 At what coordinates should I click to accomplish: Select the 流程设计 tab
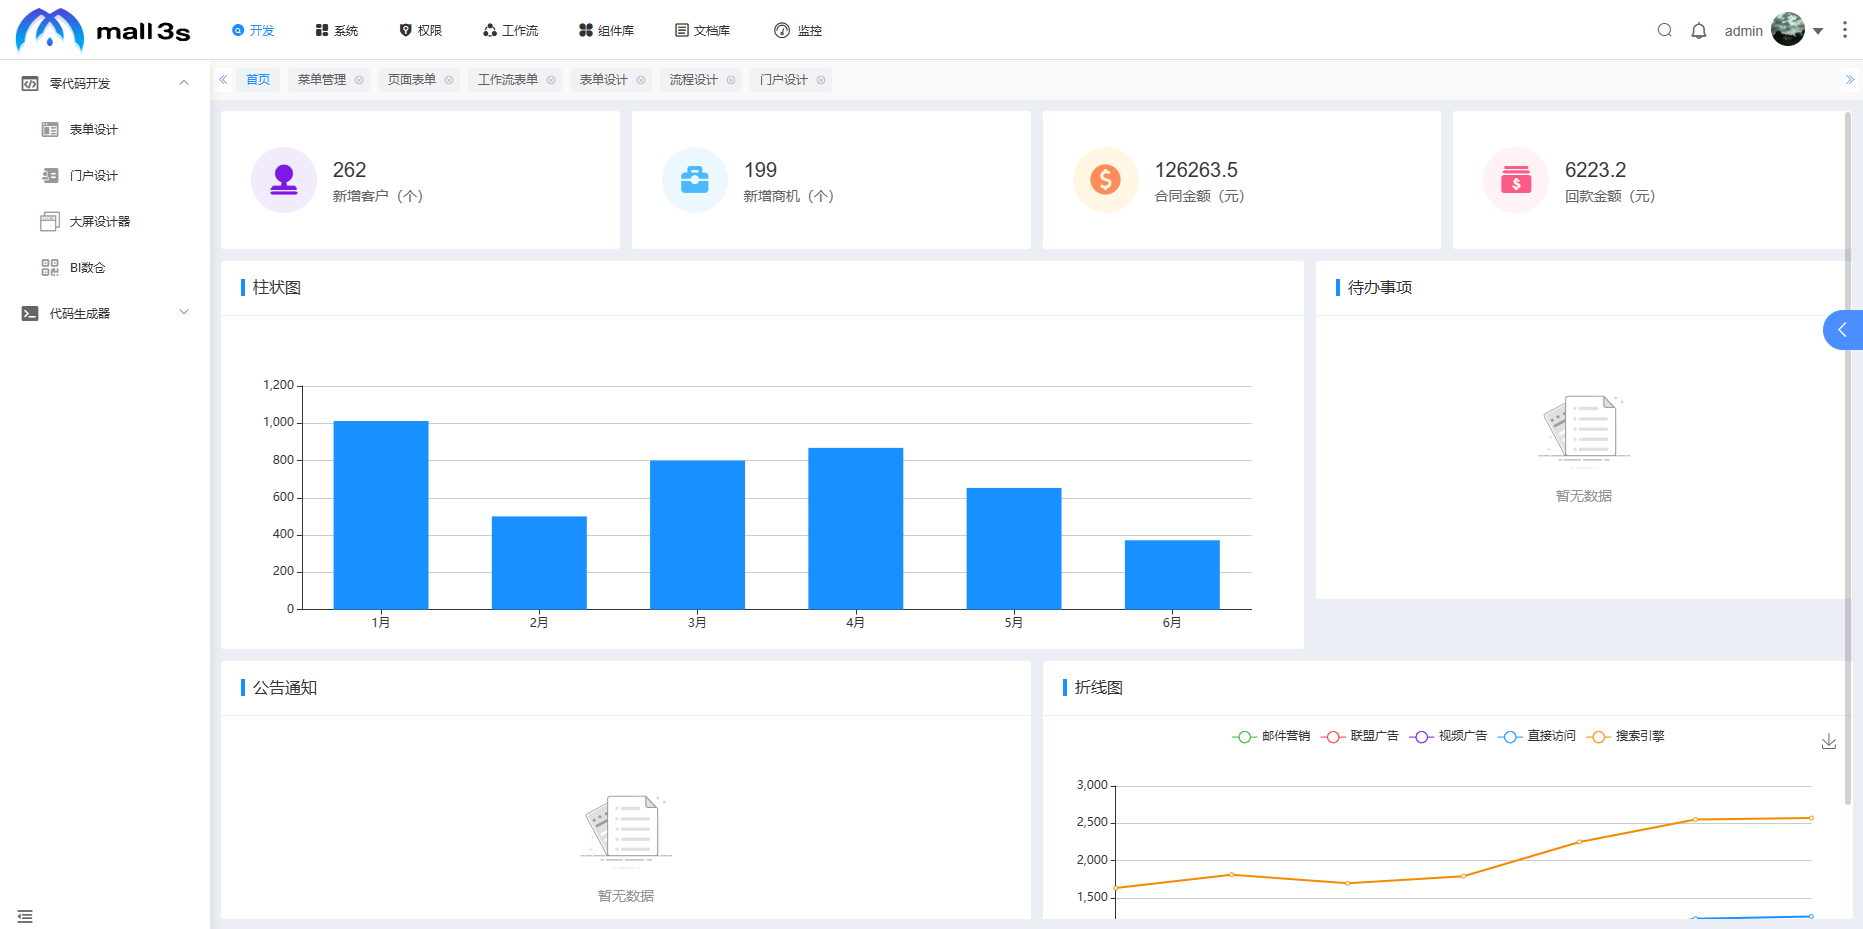pos(694,80)
